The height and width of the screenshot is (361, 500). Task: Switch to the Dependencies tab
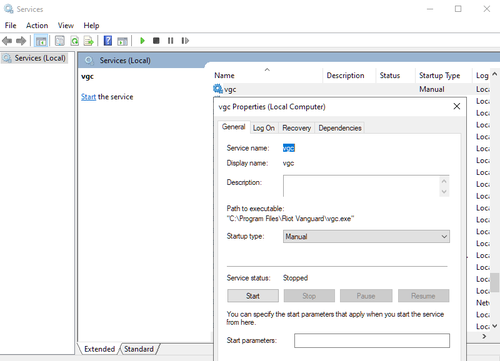[x=340, y=128]
